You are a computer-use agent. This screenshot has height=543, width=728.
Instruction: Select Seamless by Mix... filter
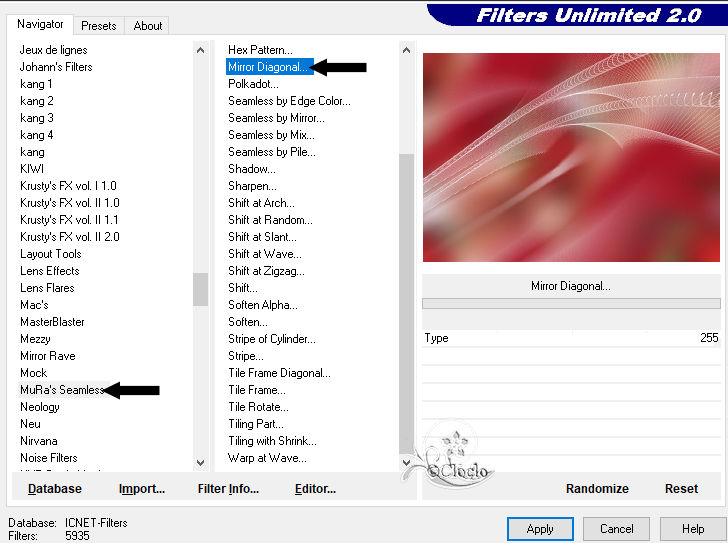pyautogui.click(x=271, y=135)
